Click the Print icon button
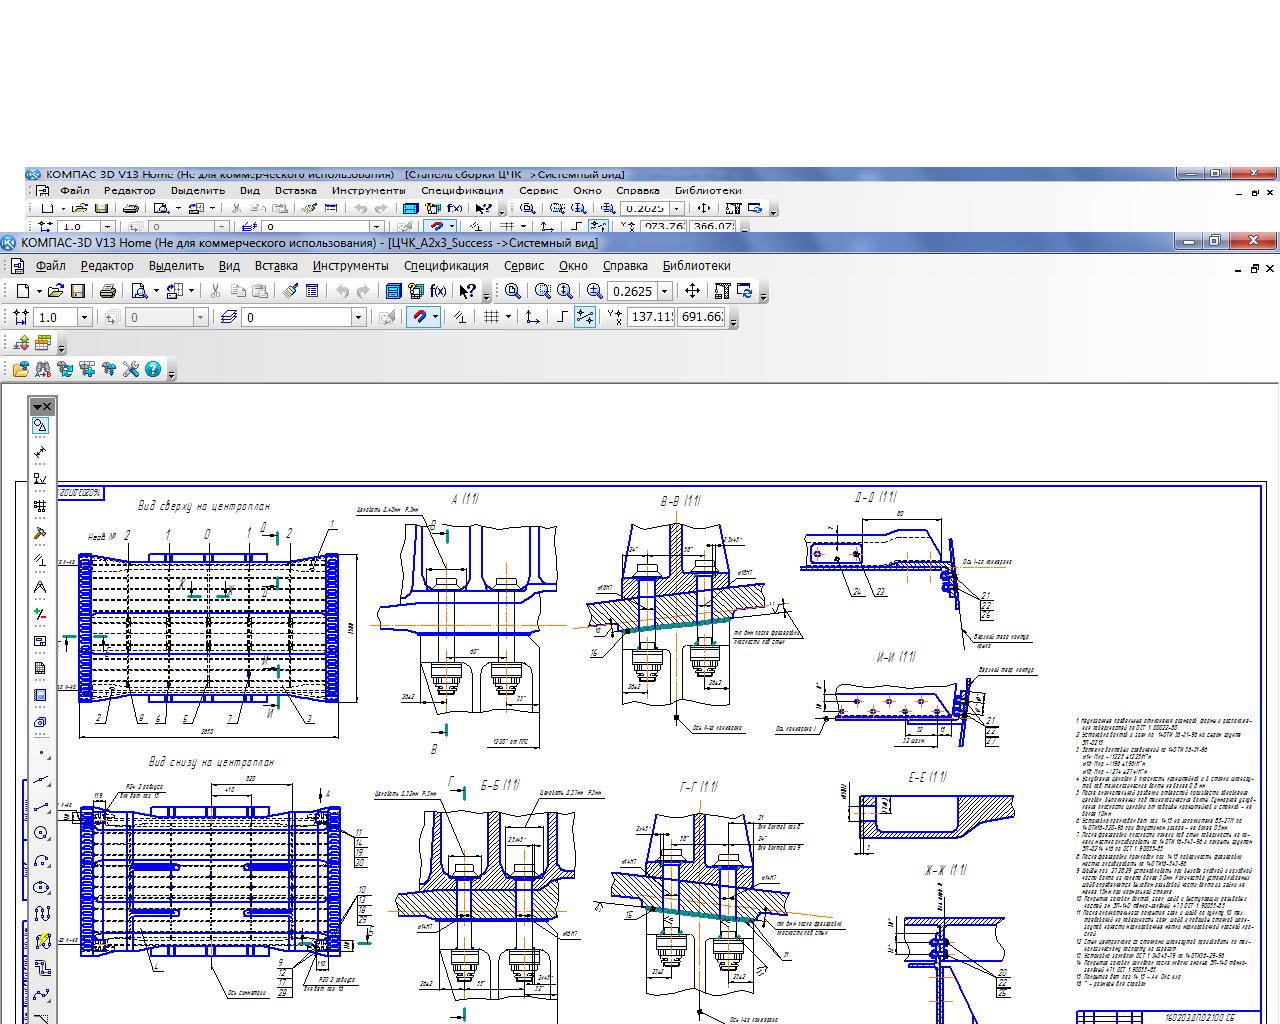Screen dimensions: 1280x1024 coord(108,291)
